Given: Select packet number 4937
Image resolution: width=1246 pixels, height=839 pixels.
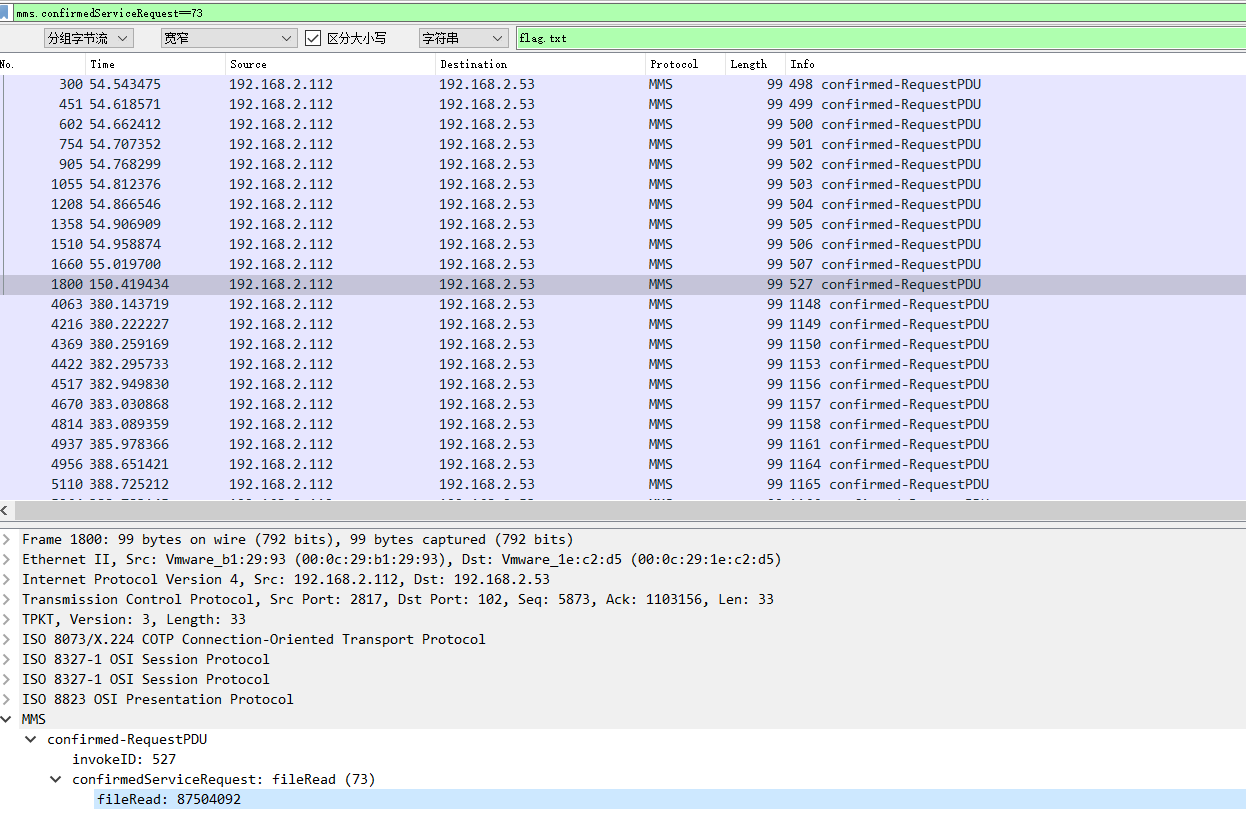Looking at the screenshot, I should click(623, 444).
